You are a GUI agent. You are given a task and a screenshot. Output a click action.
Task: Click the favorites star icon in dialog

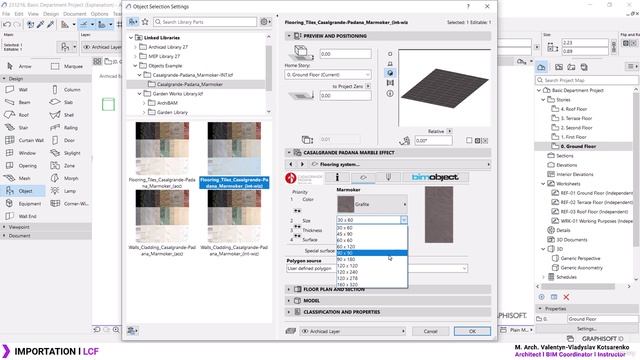145,22
